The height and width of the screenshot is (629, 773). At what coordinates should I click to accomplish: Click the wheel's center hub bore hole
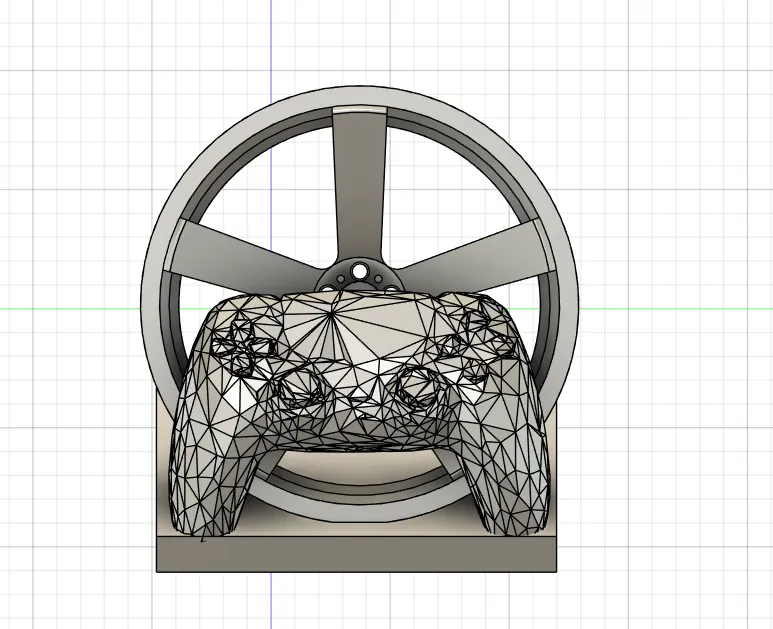[x=359, y=271]
